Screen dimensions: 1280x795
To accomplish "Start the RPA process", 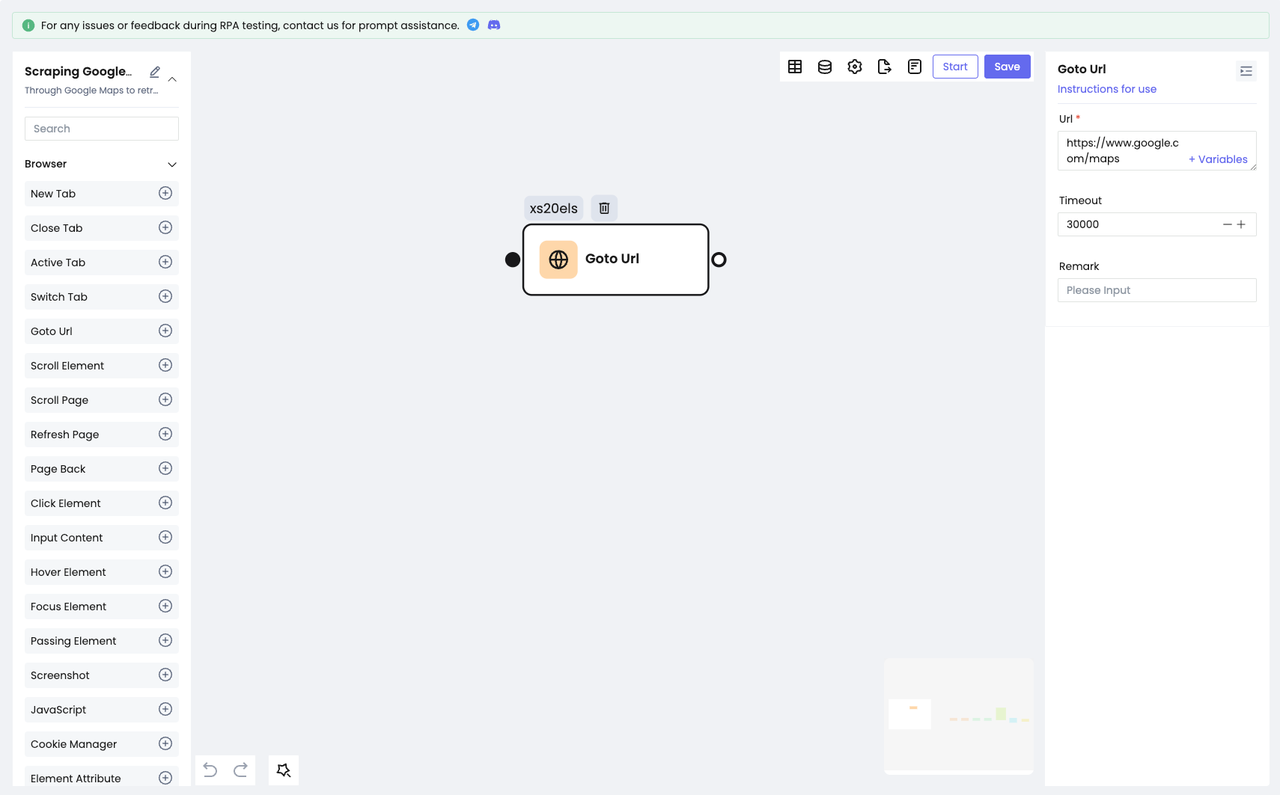I will click(955, 67).
